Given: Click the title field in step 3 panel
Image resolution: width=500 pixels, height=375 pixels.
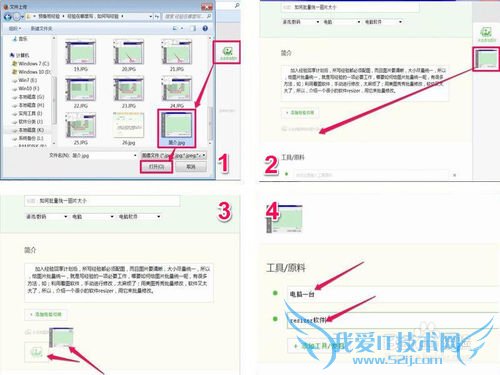Looking at the screenshot, I should [x=102, y=201].
